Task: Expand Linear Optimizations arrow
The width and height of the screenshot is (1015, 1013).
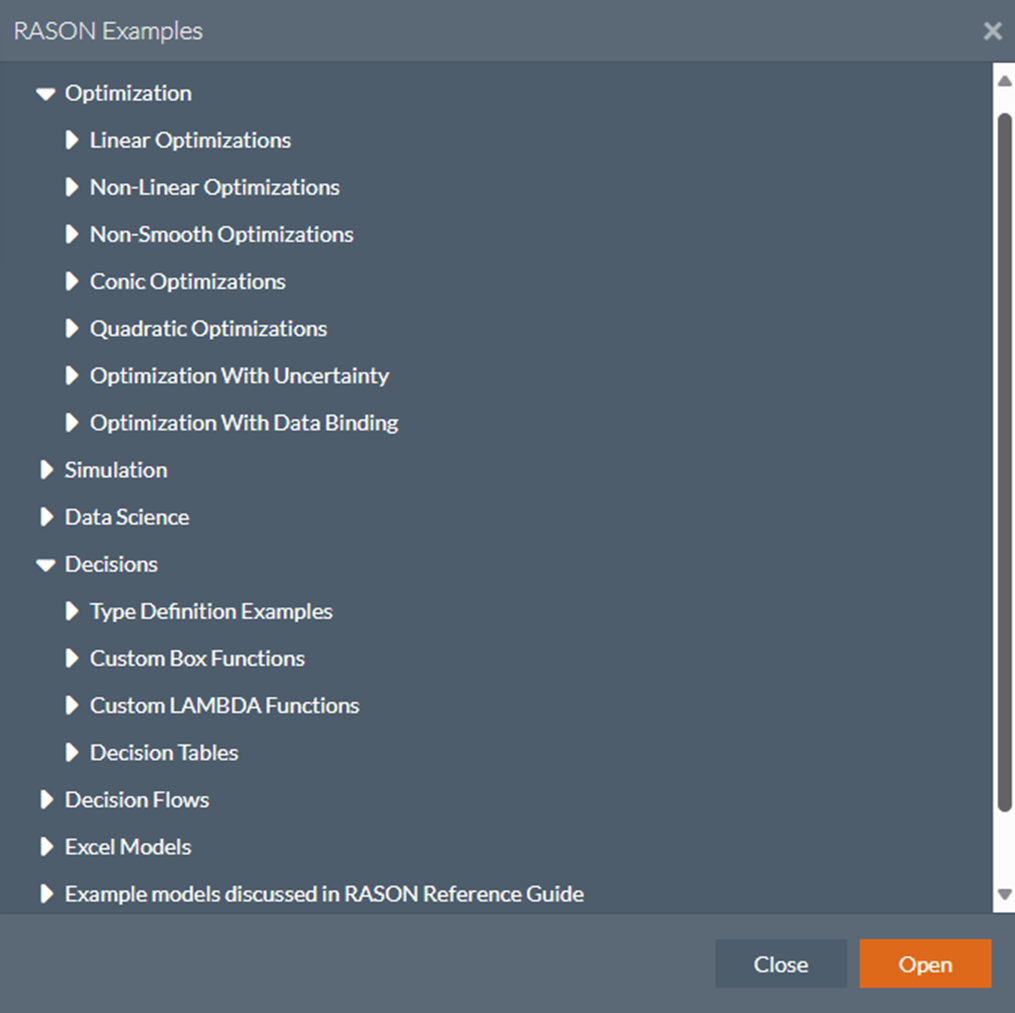Action: [x=71, y=140]
